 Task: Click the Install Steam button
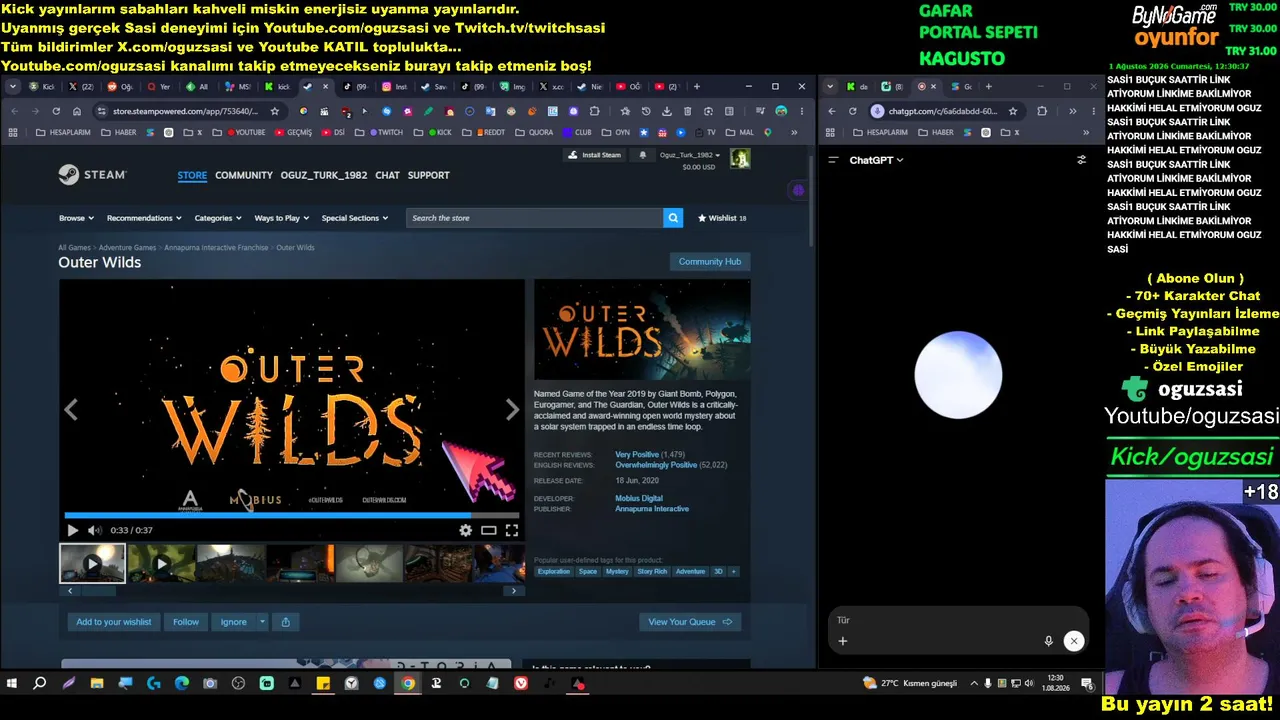[x=594, y=155]
